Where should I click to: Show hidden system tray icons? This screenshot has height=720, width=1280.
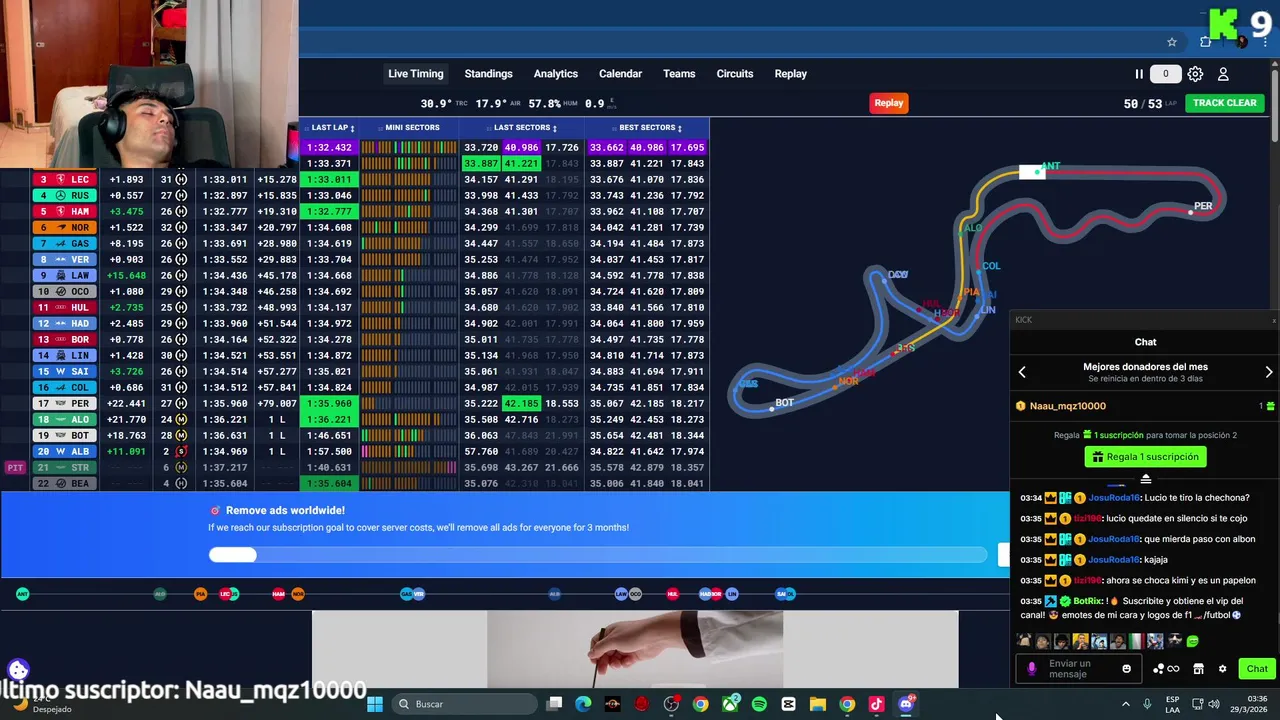tap(1126, 704)
